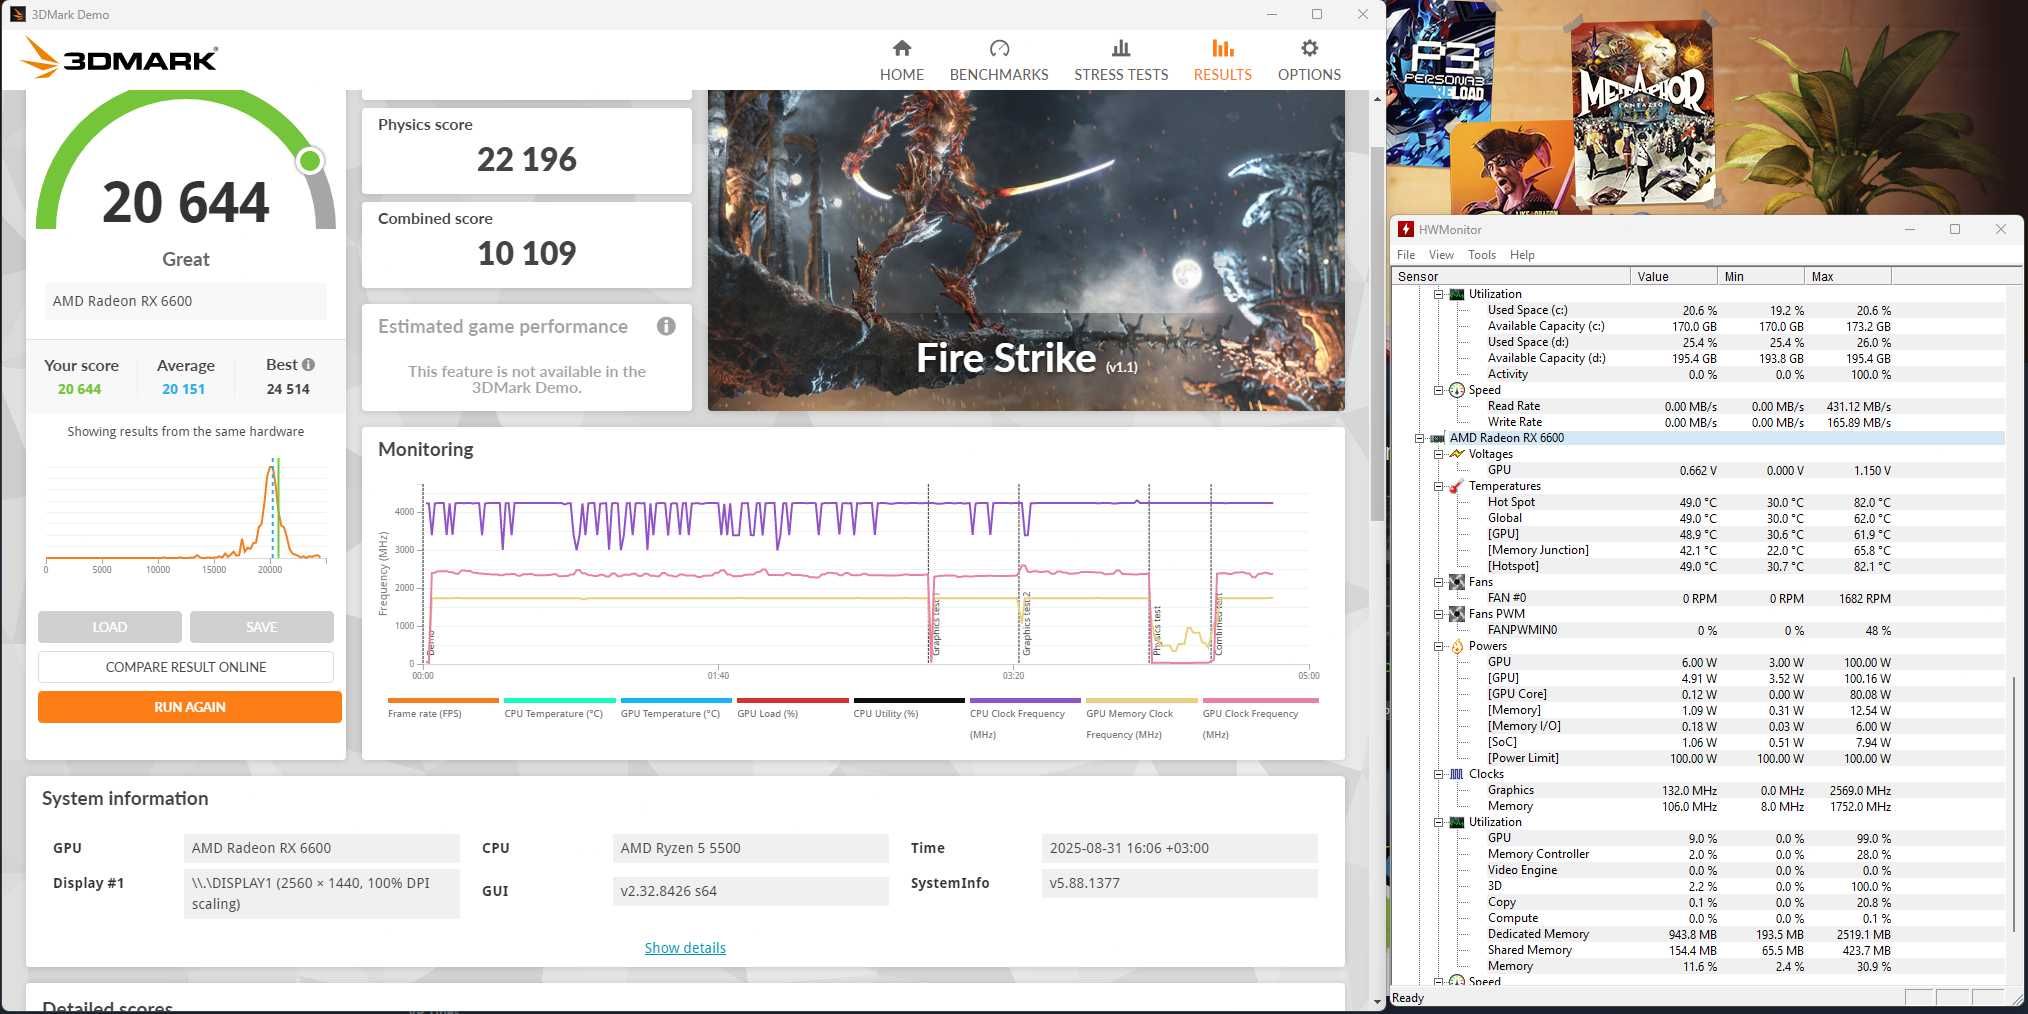
Task: Collapse the Fans PWM tree node
Action: coord(1438,614)
